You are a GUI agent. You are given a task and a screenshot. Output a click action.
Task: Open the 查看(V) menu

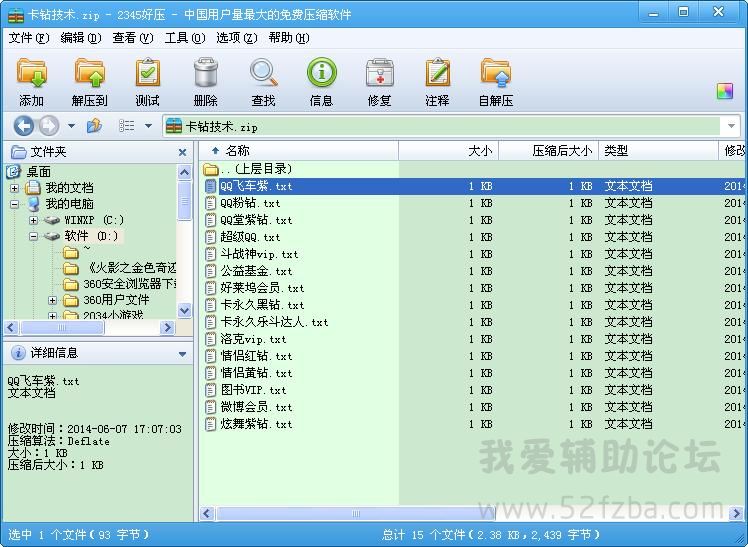click(x=133, y=38)
